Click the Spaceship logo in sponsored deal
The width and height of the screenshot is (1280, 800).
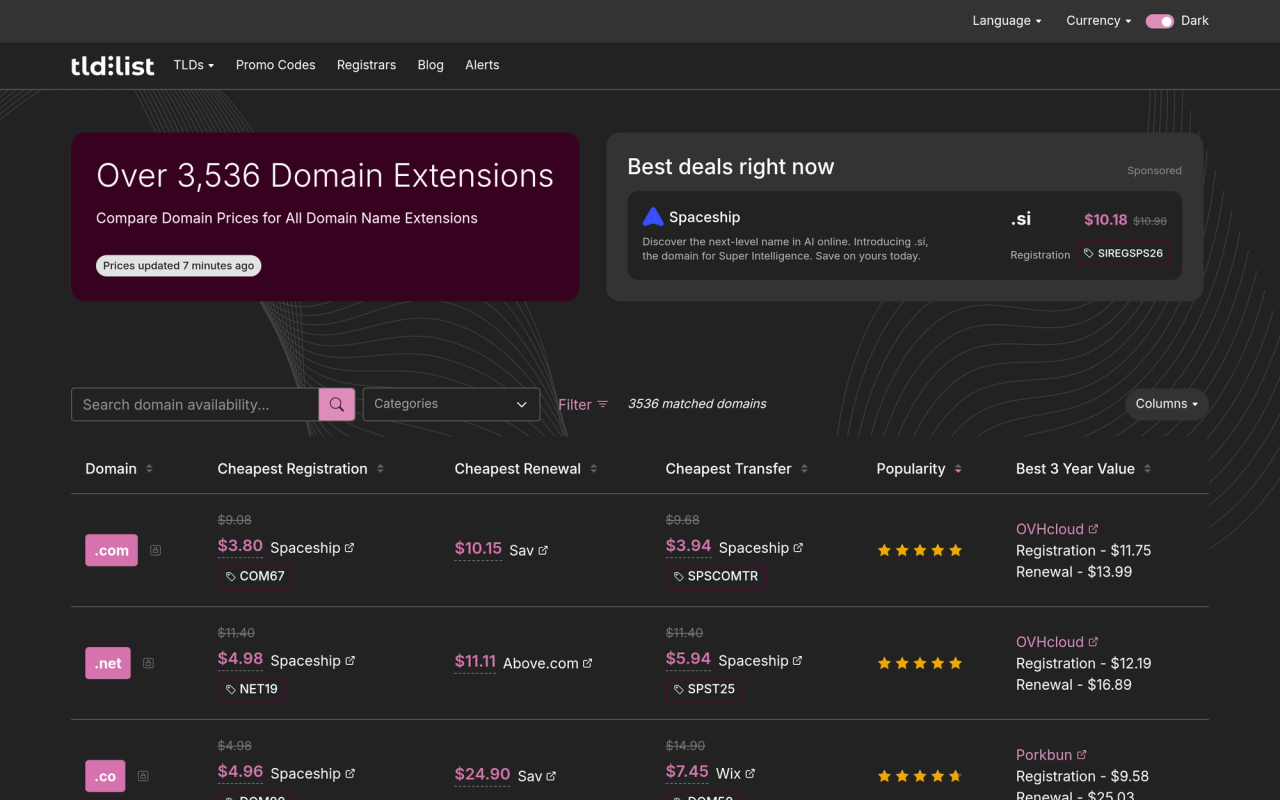tap(653, 217)
